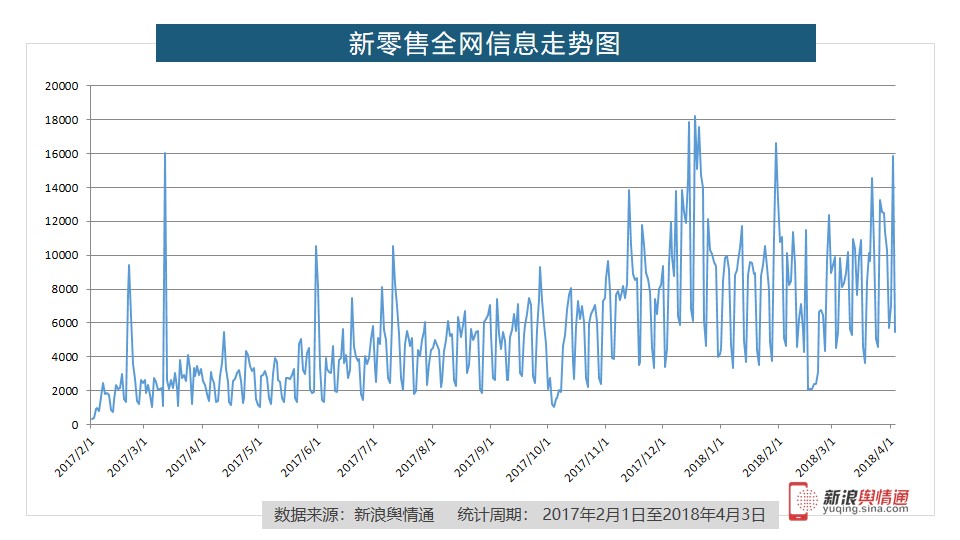The height and width of the screenshot is (540, 960).
Task: Click the y-axis label 4000
Action: (64, 357)
